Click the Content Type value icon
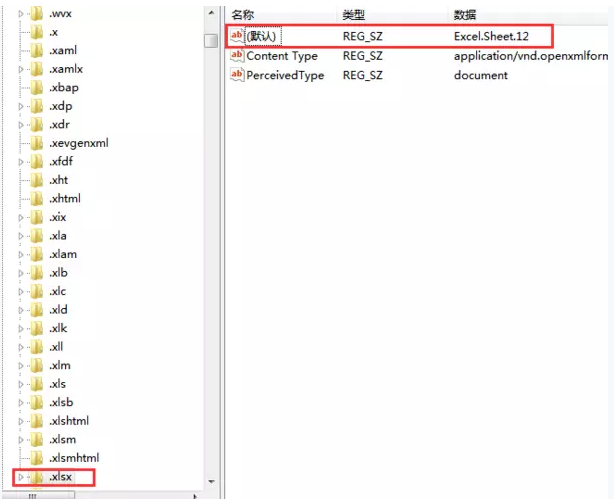Screen dimensions: 614x503 pyautogui.click(x=237, y=56)
